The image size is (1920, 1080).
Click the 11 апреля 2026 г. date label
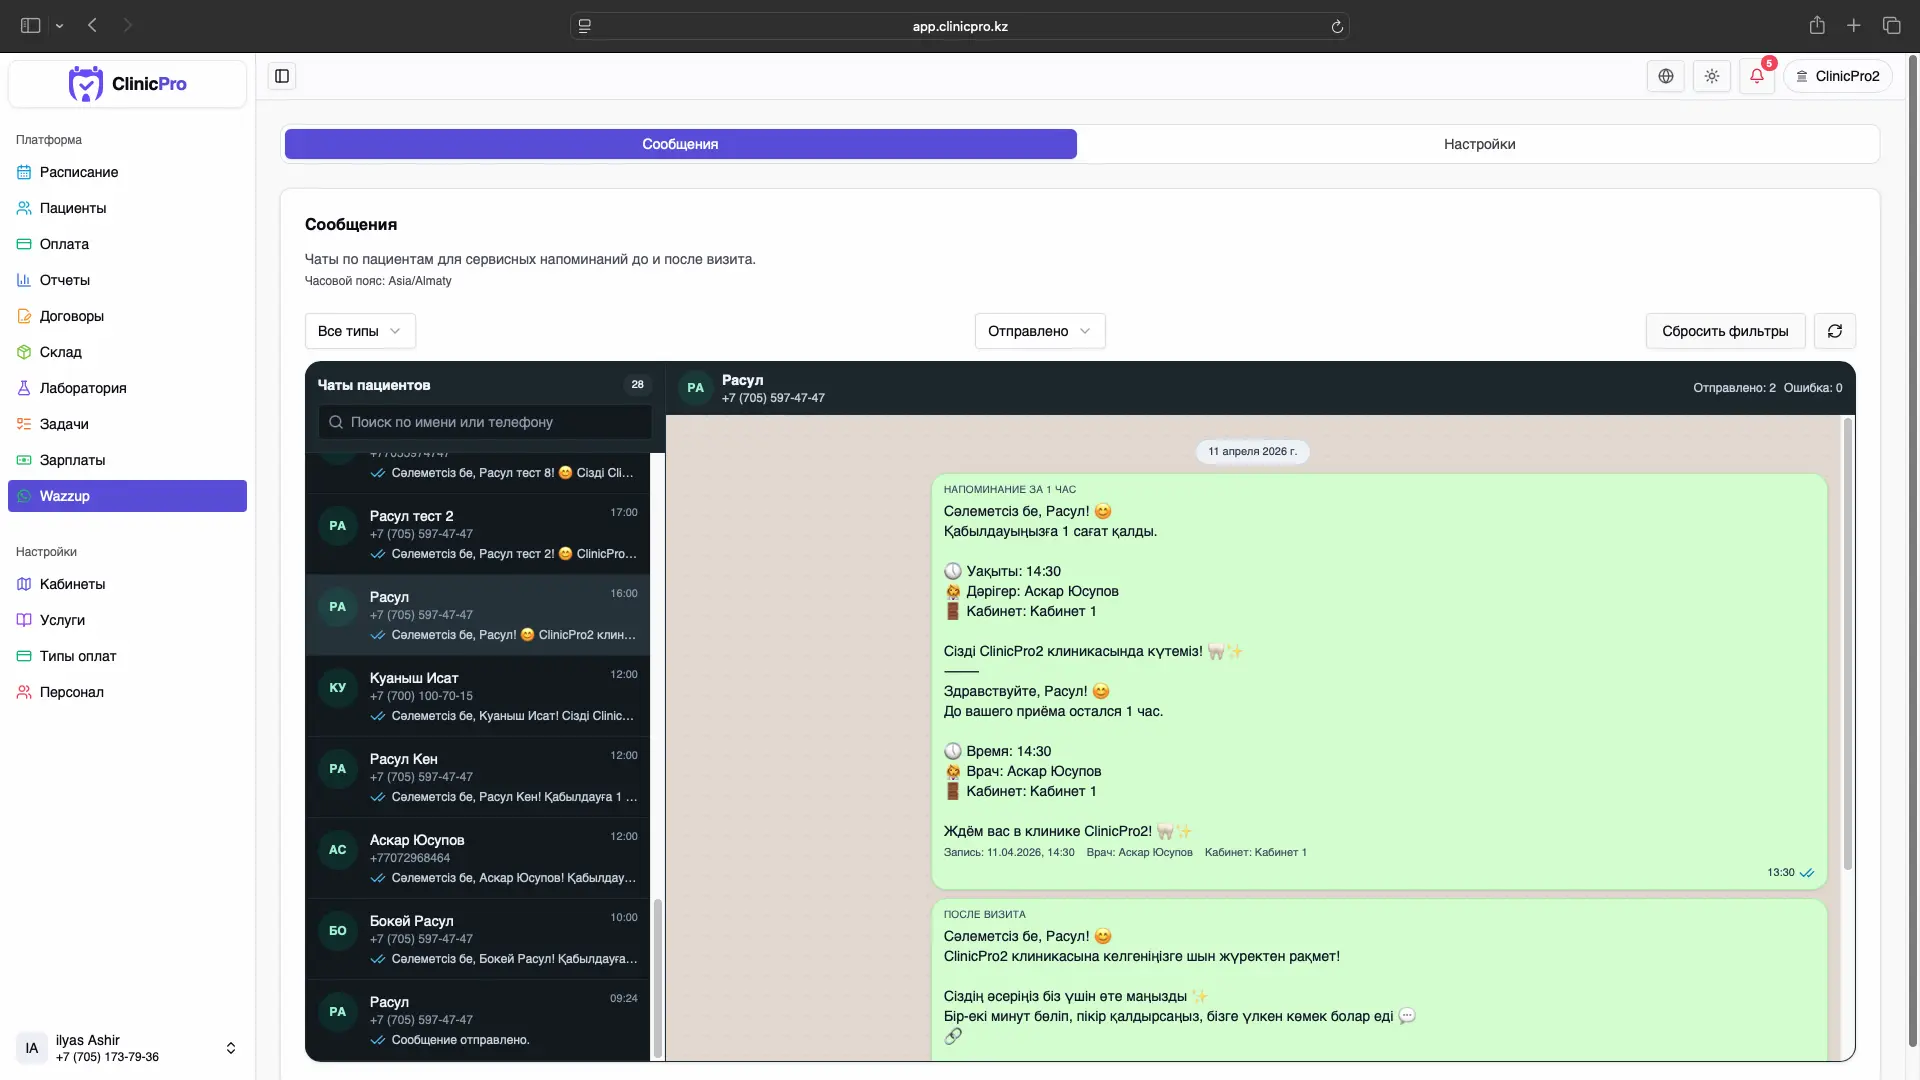click(1252, 452)
